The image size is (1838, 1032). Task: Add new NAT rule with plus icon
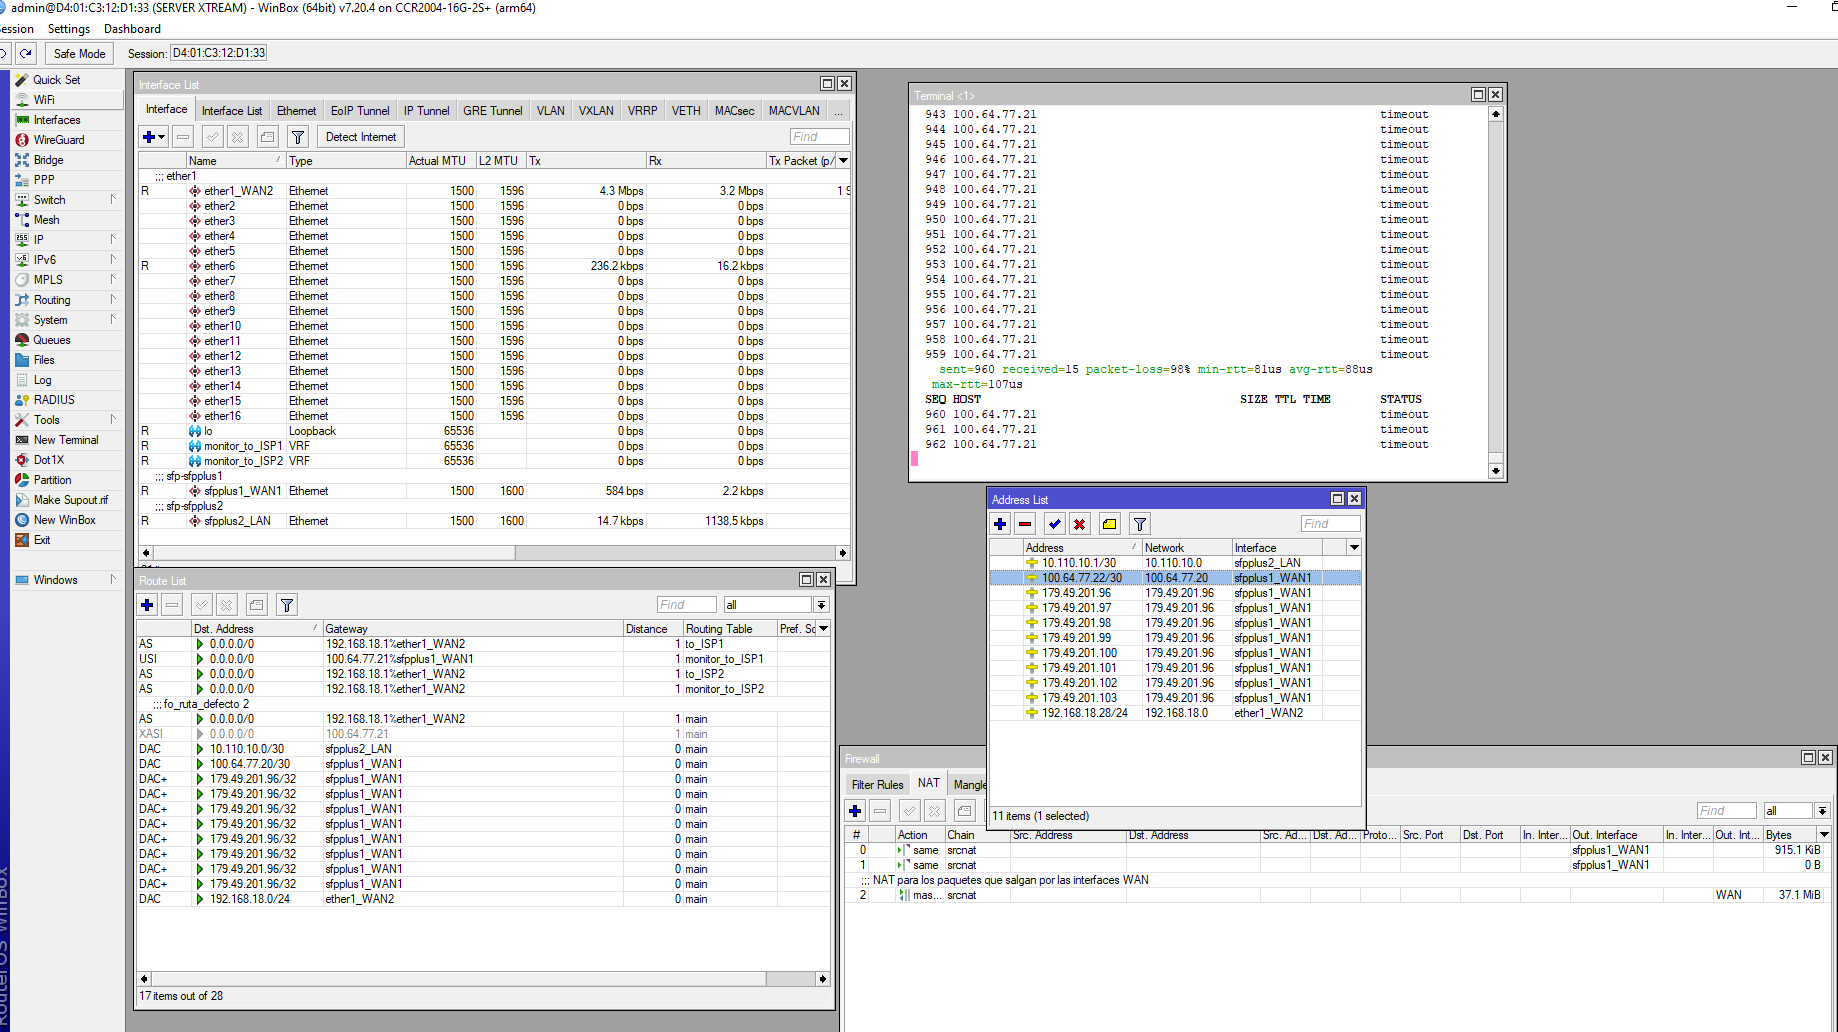point(855,811)
